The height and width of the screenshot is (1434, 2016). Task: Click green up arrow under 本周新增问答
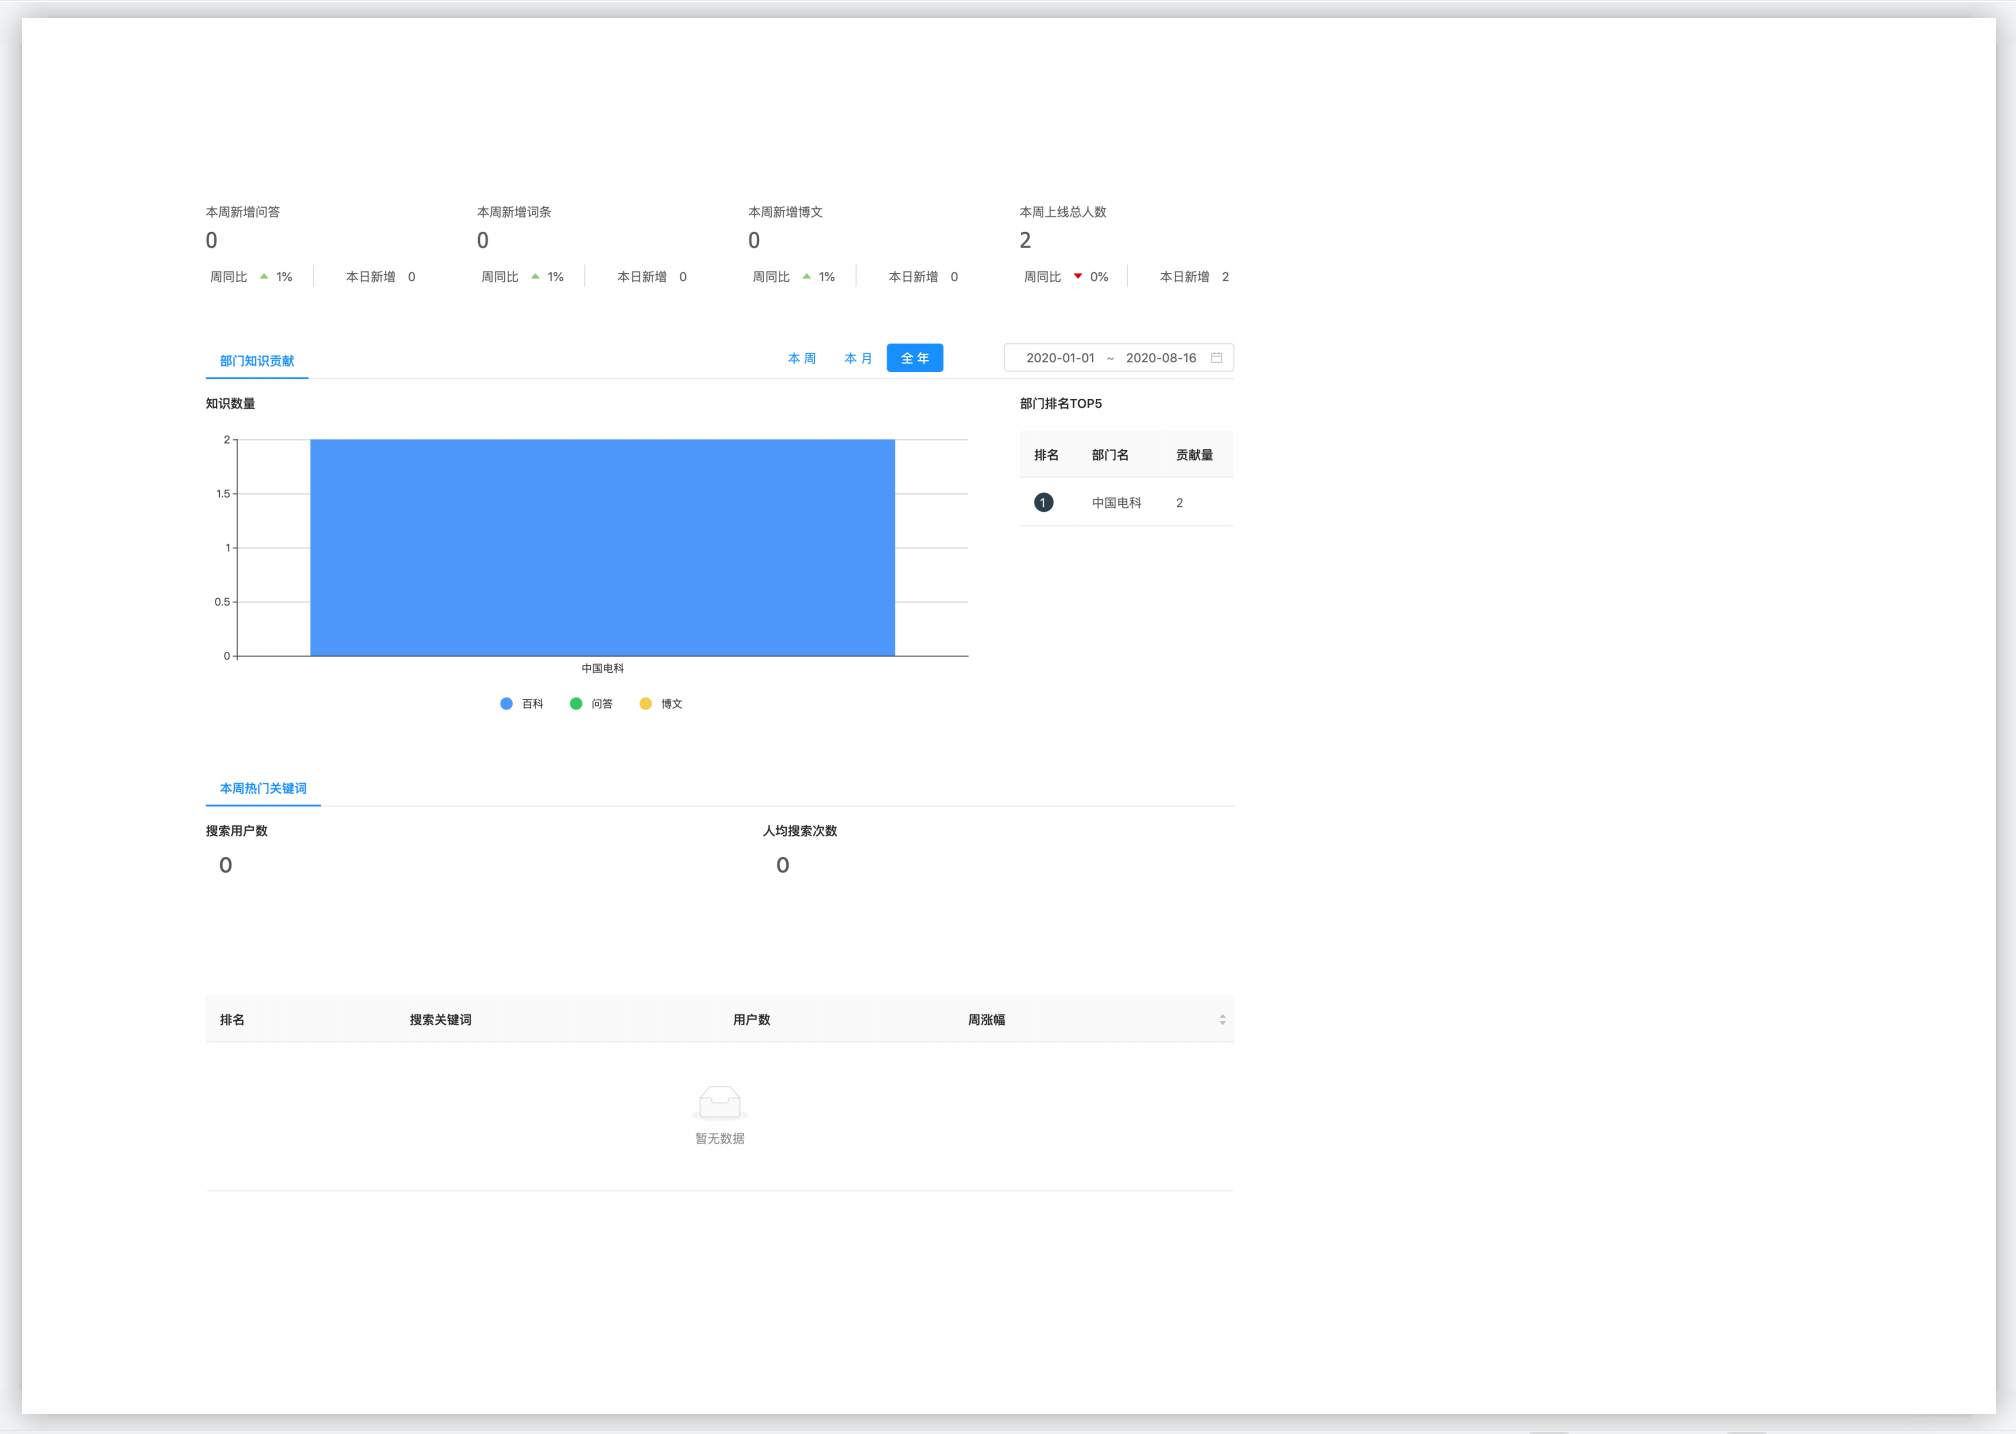264,277
